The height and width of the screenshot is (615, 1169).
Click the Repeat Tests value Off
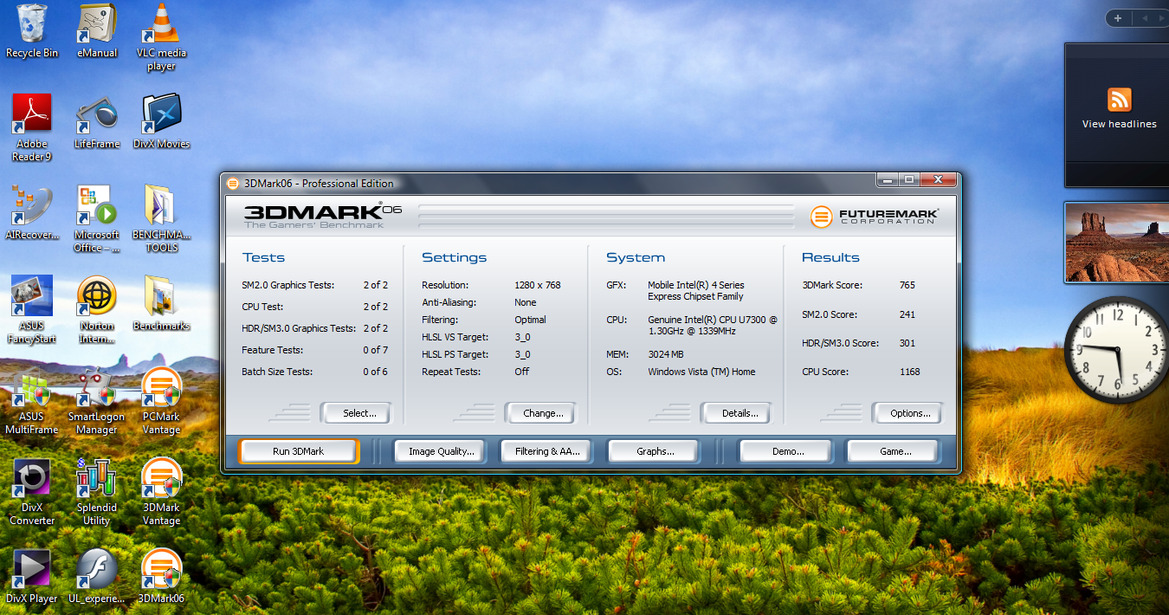click(522, 372)
